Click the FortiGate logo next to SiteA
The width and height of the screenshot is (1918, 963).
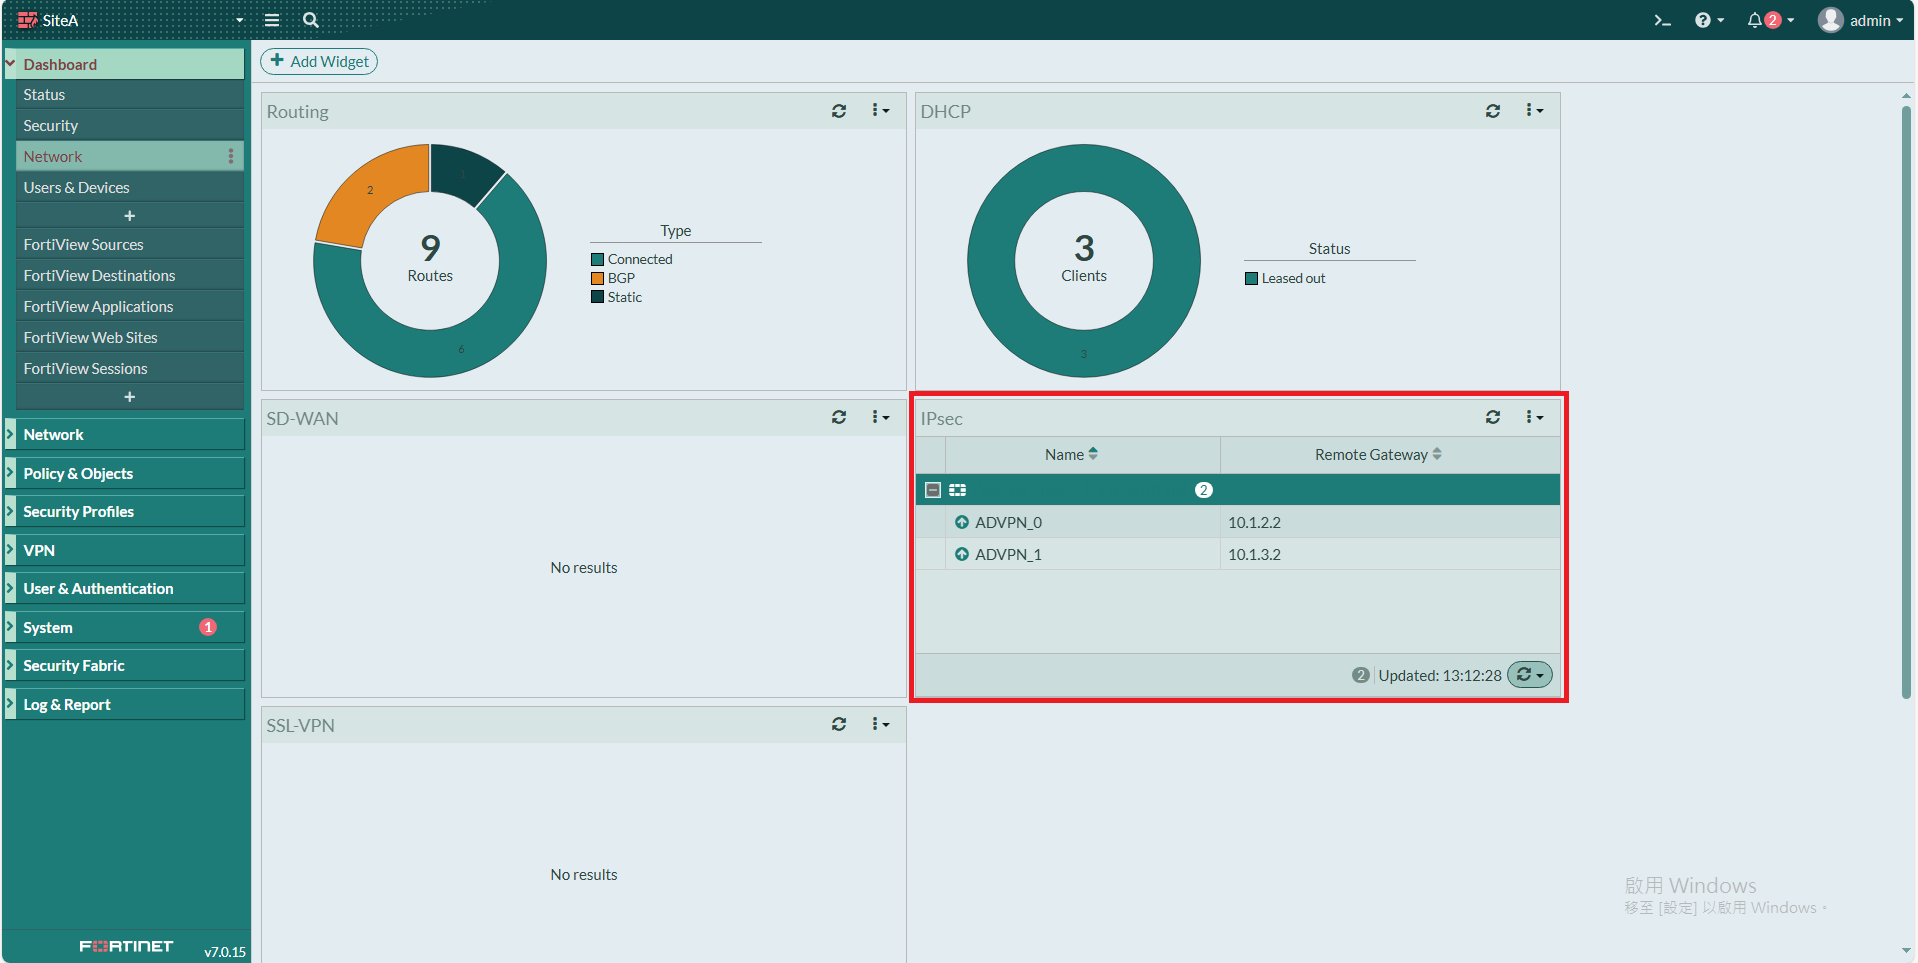pos(27,20)
